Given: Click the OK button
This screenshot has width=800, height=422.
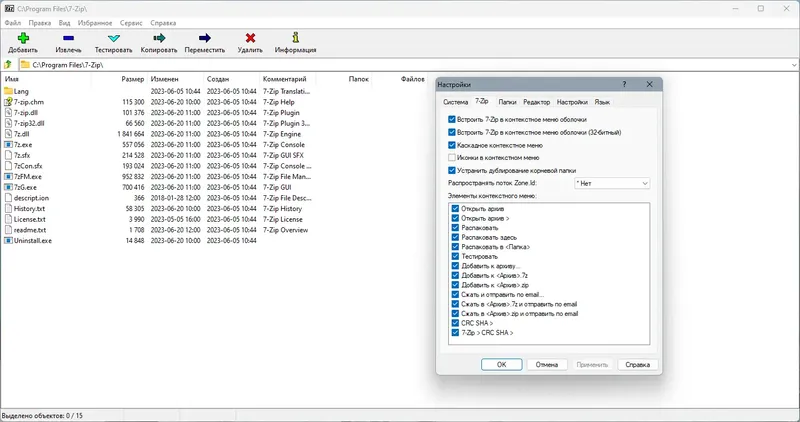Looking at the screenshot, I should coord(502,364).
